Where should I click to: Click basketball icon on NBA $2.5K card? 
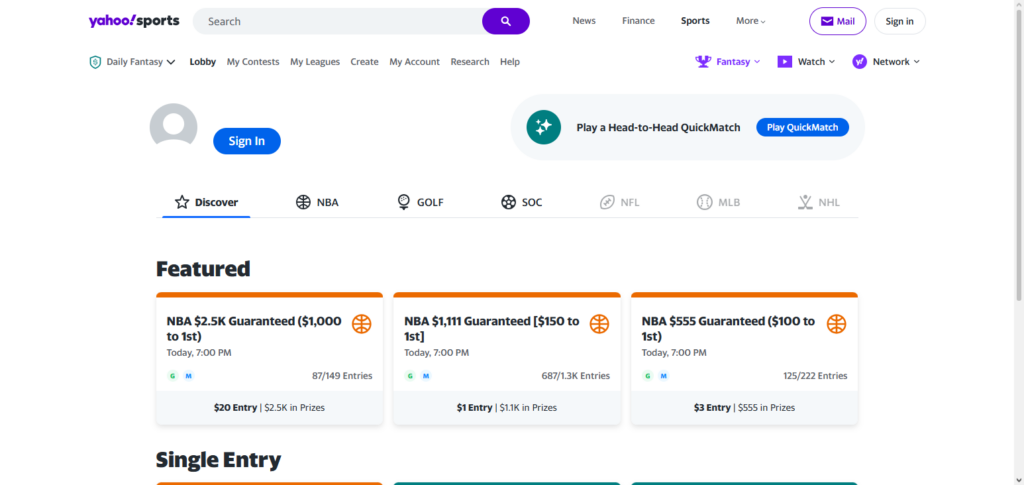pyautogui.click(x=362, y=324)
